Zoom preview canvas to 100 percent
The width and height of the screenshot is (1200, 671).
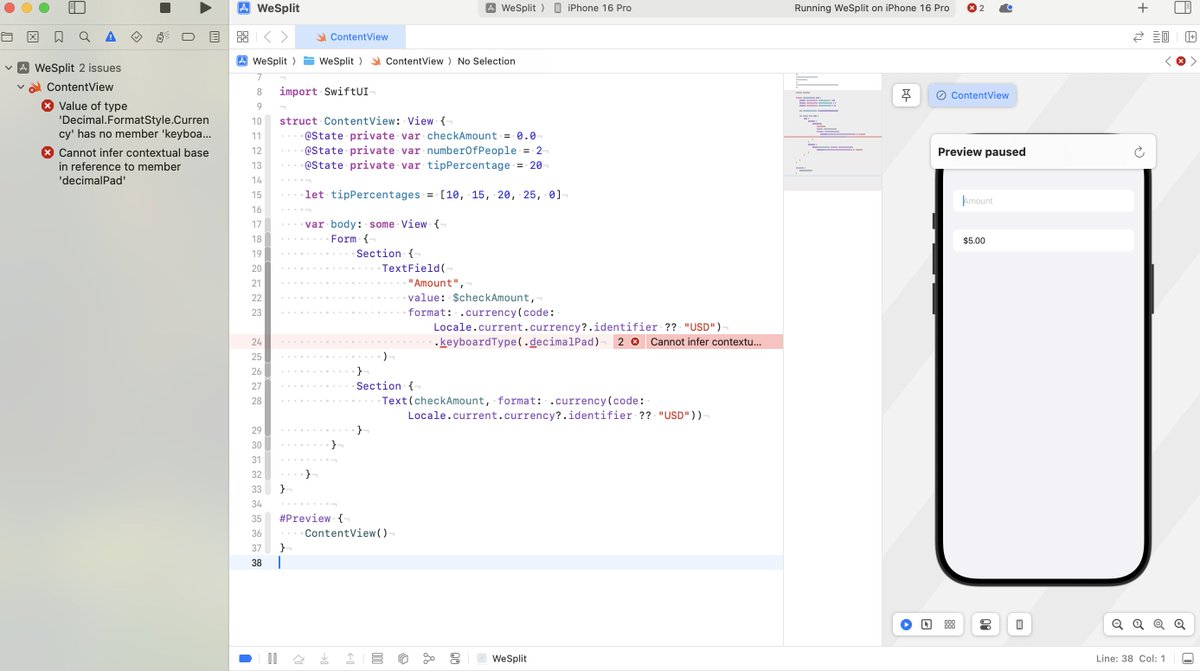pos(1138,624)
